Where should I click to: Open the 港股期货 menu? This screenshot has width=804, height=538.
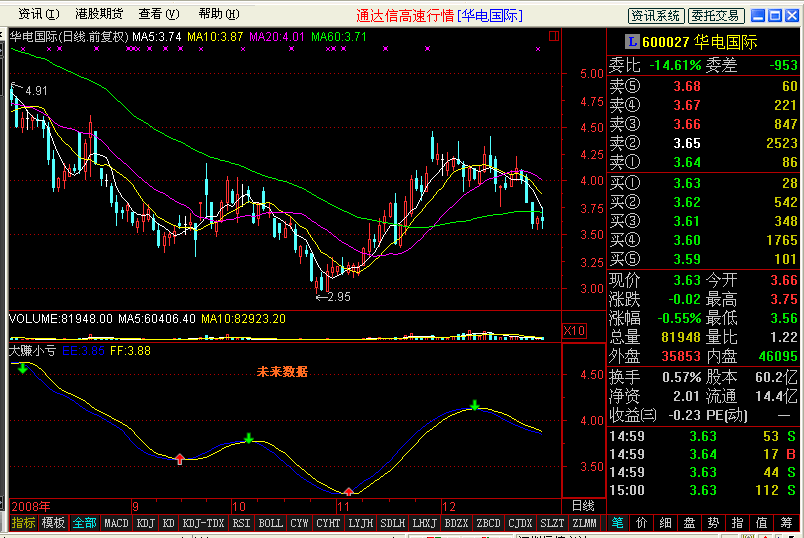tap(99, 14)
